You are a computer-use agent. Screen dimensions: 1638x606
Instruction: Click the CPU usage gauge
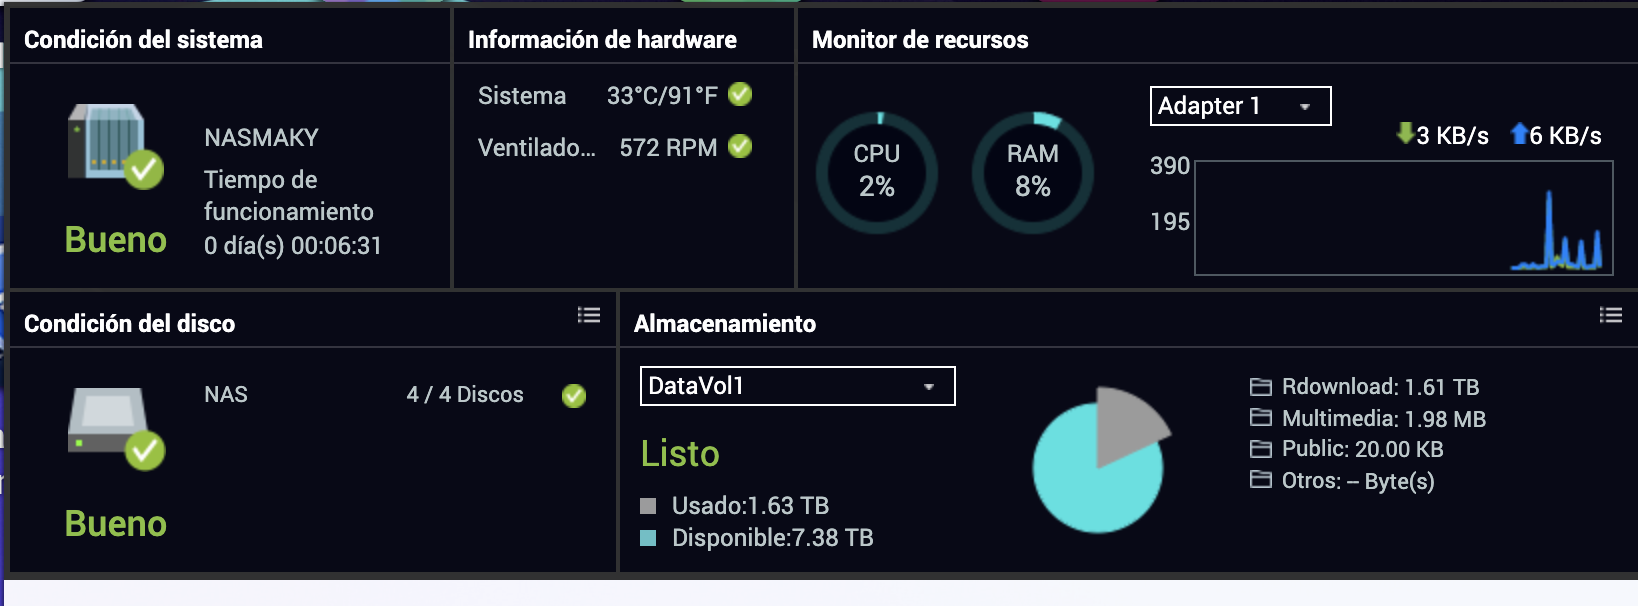tap(877, 172)
